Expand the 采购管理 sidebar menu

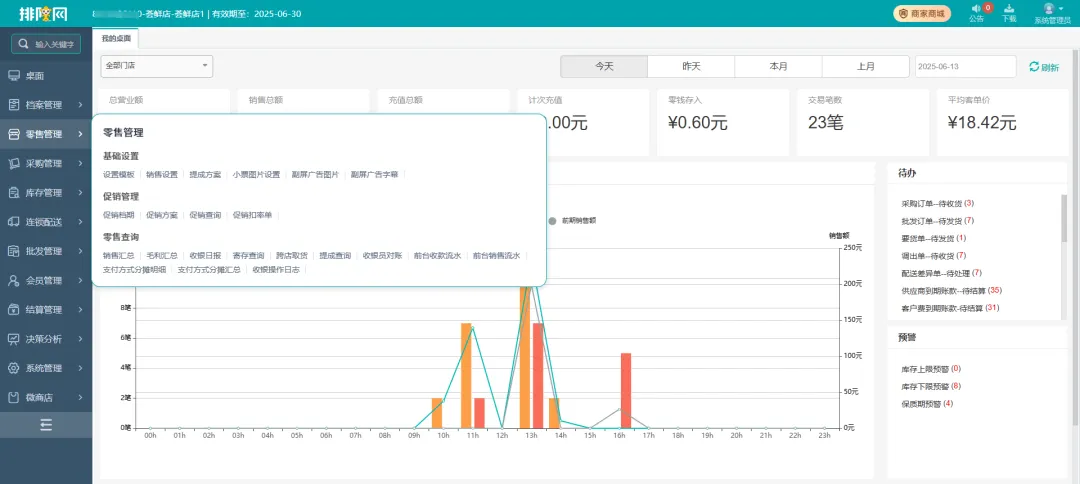(45, 163)
